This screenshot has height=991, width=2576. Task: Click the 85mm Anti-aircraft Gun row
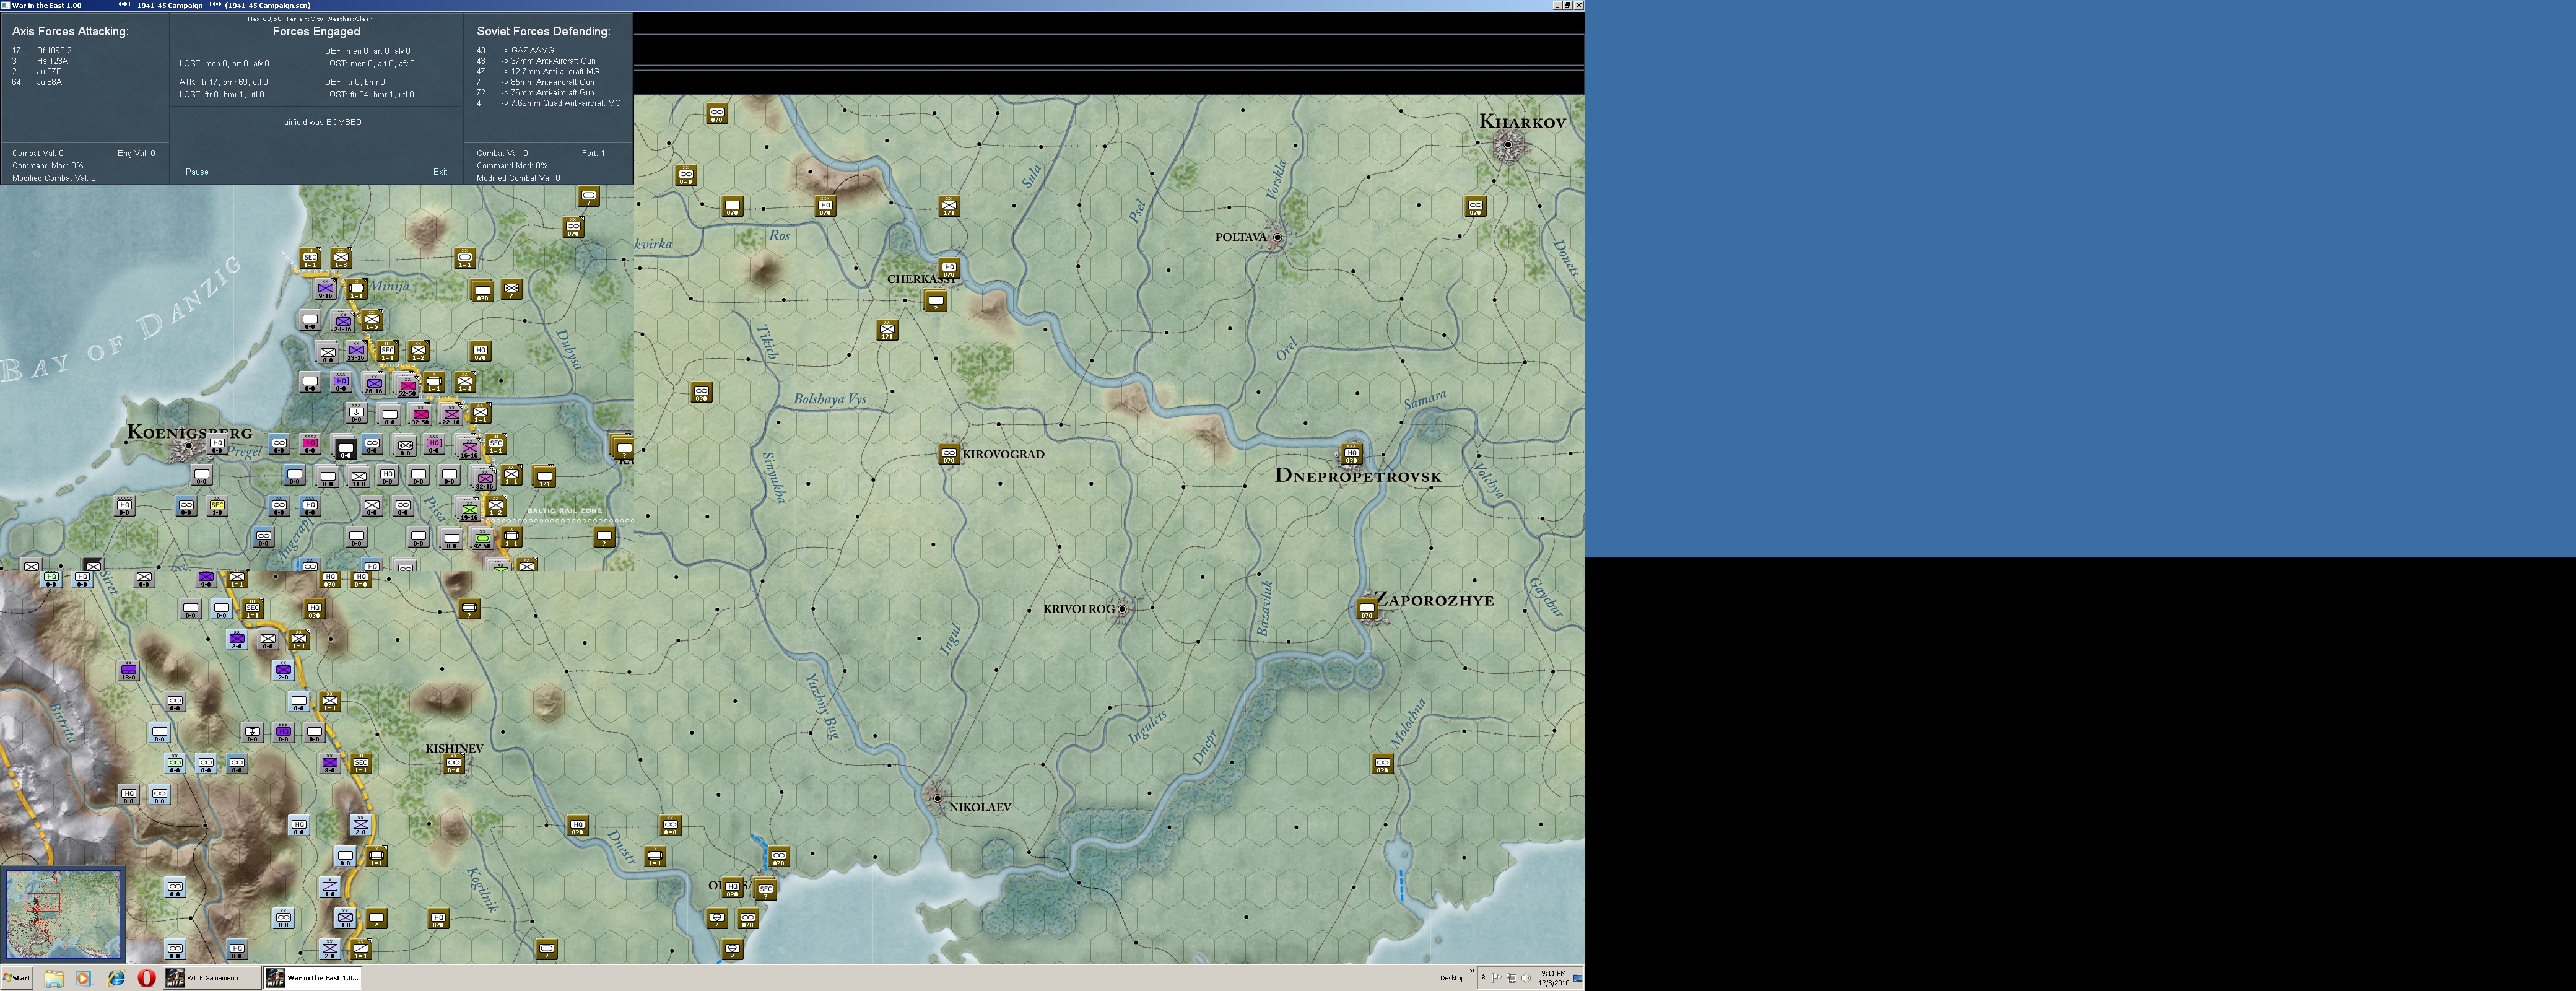(x=535, y=82)
